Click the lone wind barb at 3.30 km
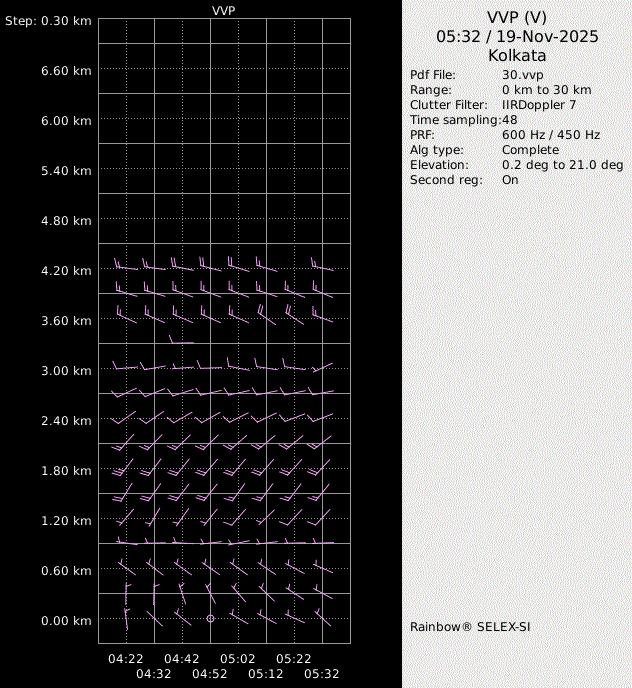Screen dimensions: 632x688 [x=181, y=342]
